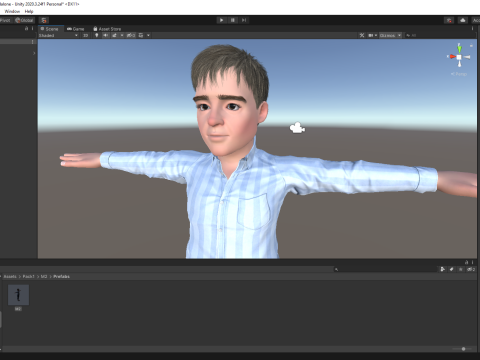Lock the Project panel with the lock icon
Viewport: 480px width, 360px height.
click(x=466, y=262)
